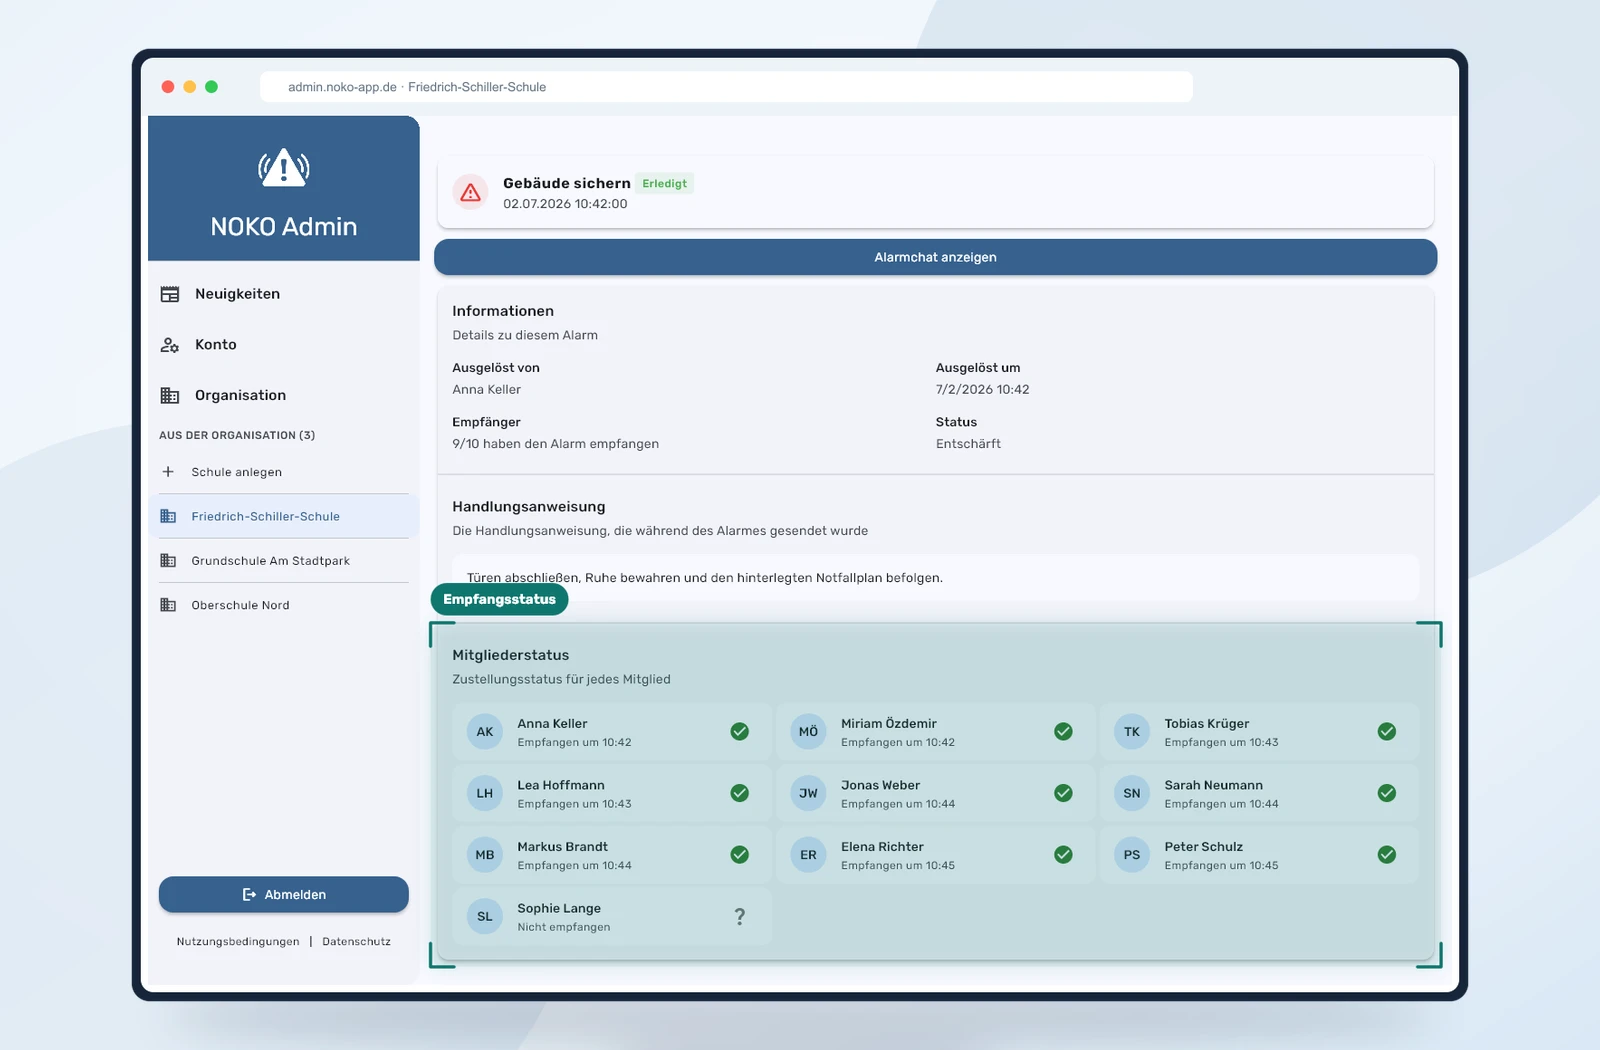The height and width of the screenshot is (1050, 1600).
Task: Click the AK avatar for Anna Keller
Action: (x=485, y=732)
